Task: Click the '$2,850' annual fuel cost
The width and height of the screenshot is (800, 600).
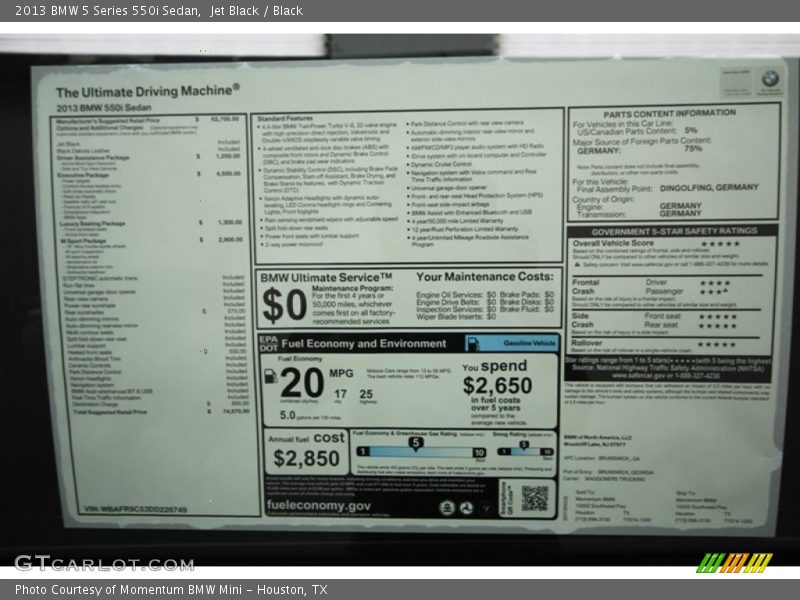Action: (306, 458)
